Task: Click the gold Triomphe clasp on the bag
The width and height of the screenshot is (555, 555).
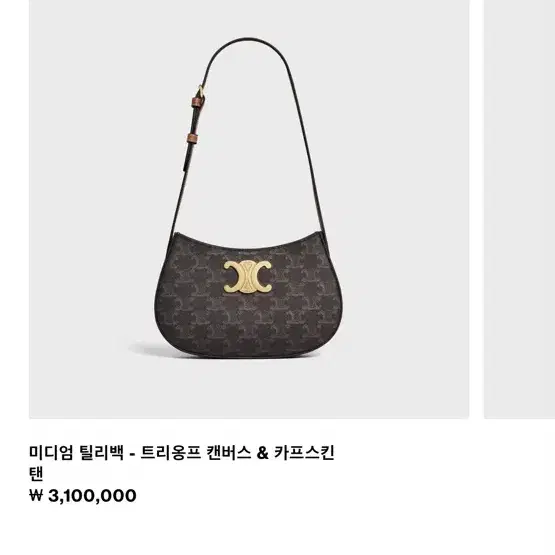Action: point(247,277)
